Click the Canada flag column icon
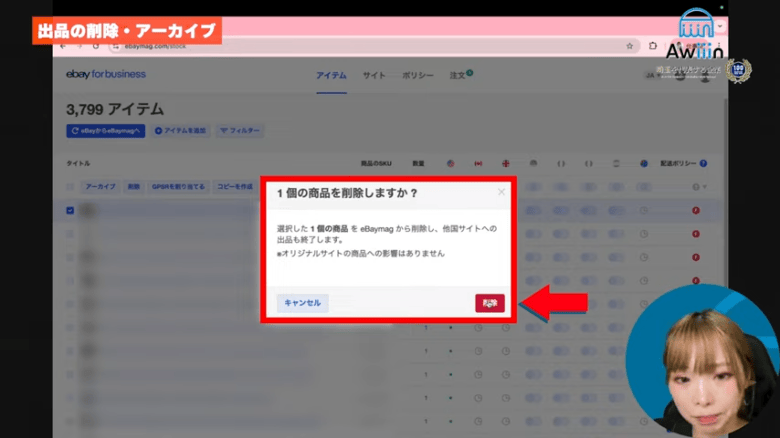 [478, 163]
